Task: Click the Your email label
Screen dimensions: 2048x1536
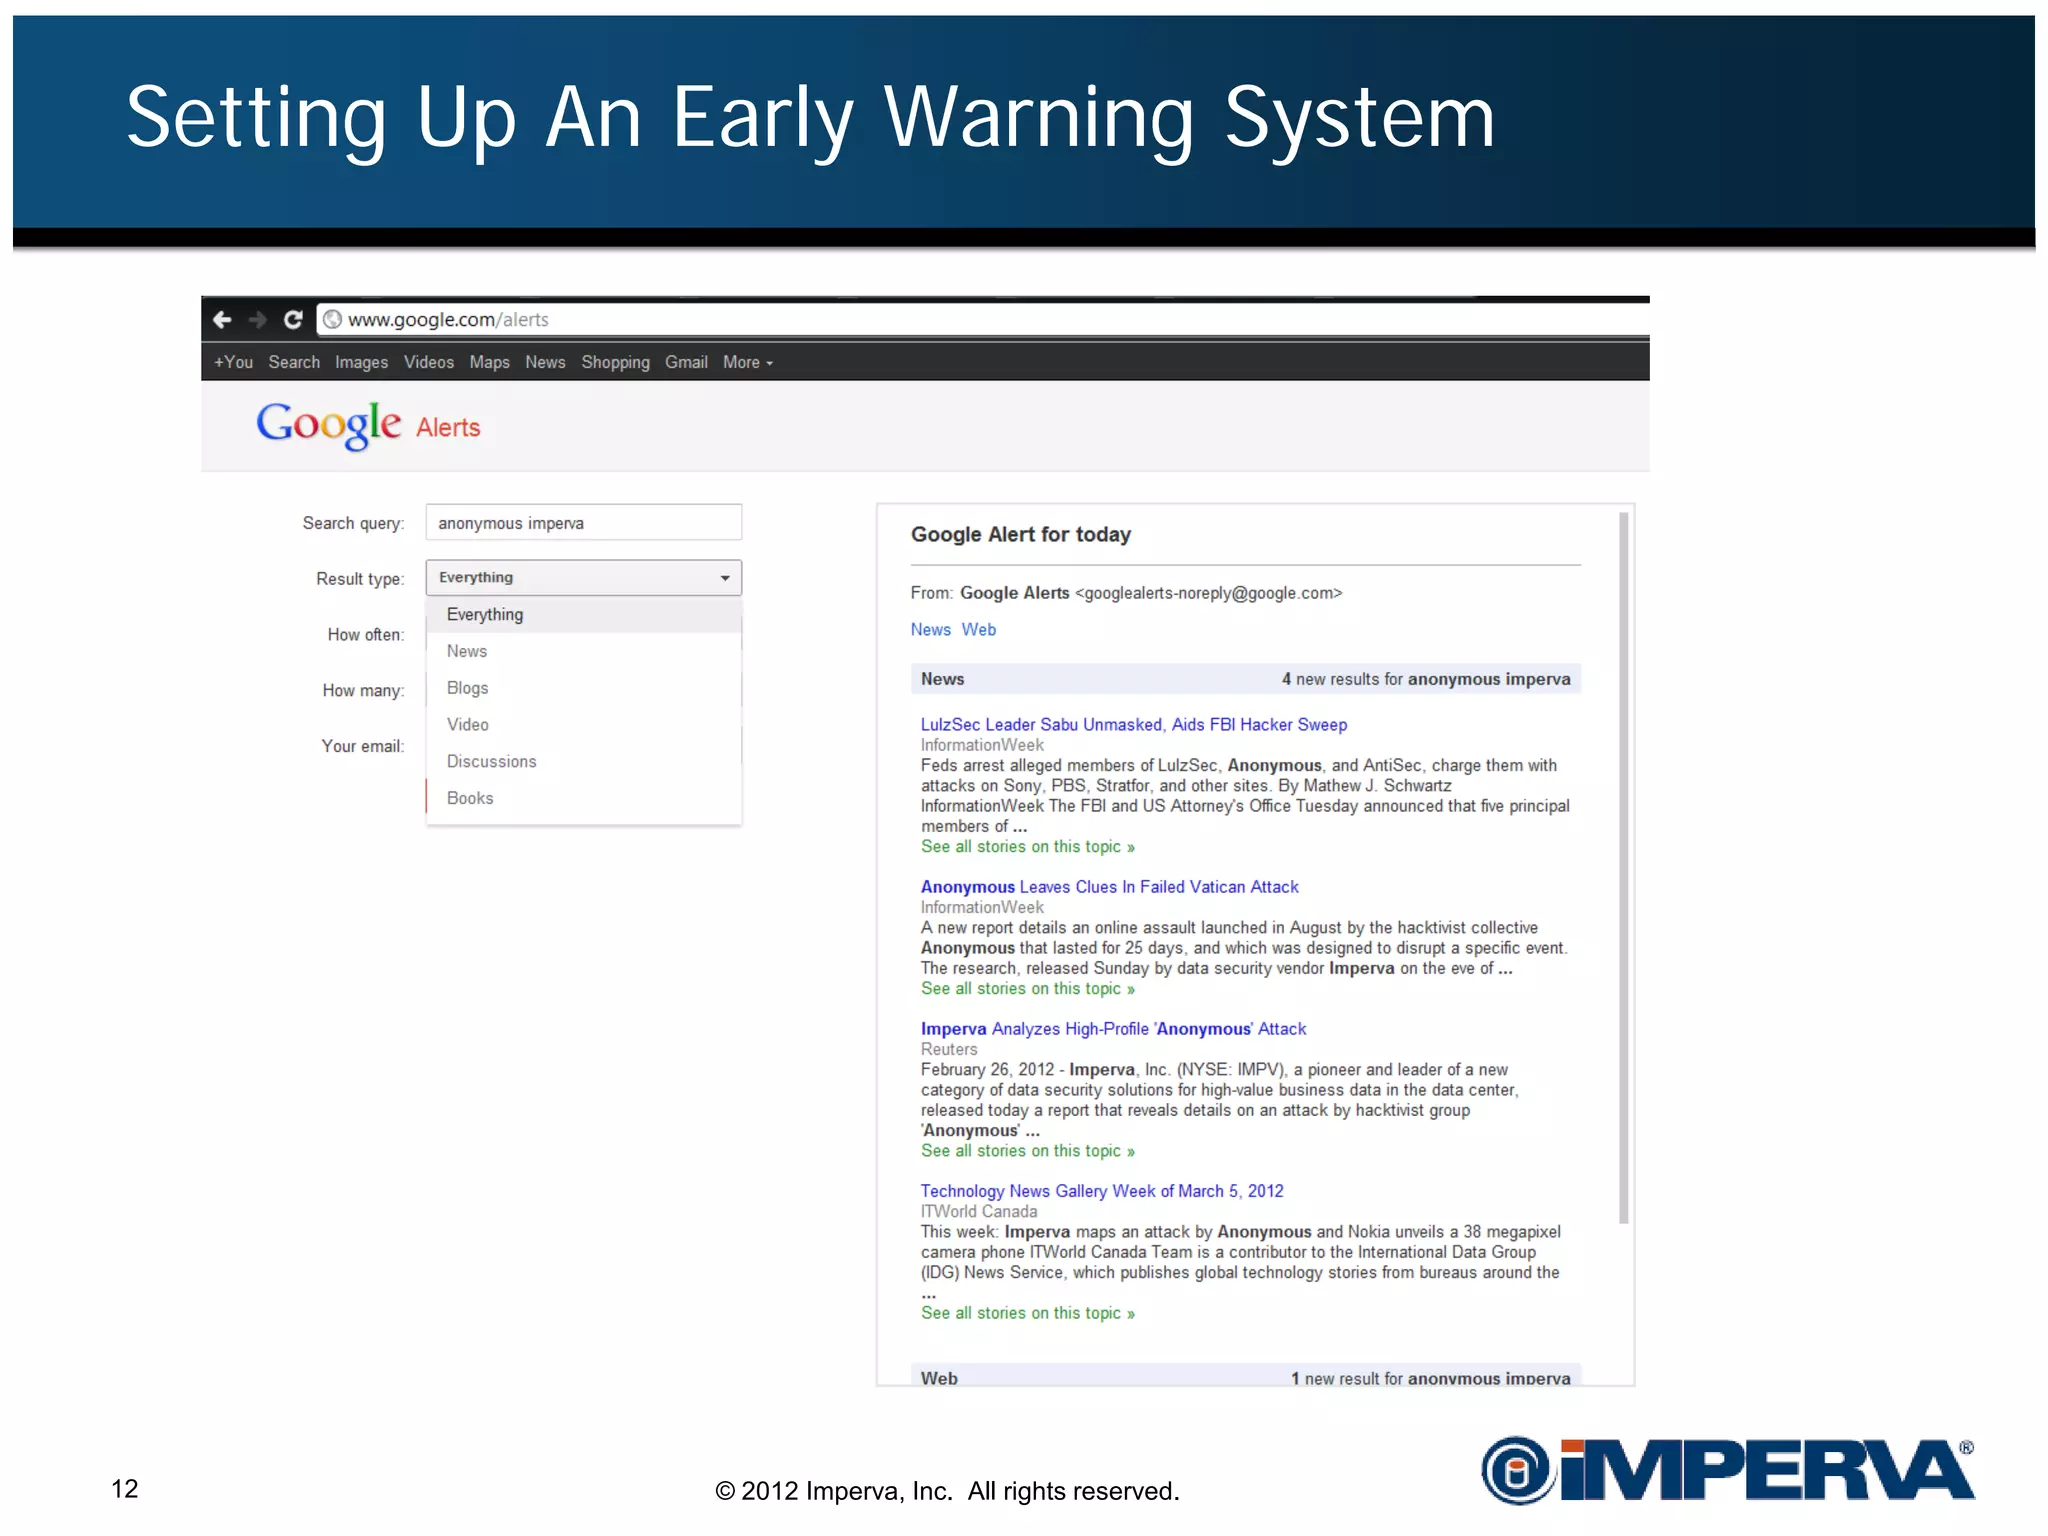Action: (362, 746)
